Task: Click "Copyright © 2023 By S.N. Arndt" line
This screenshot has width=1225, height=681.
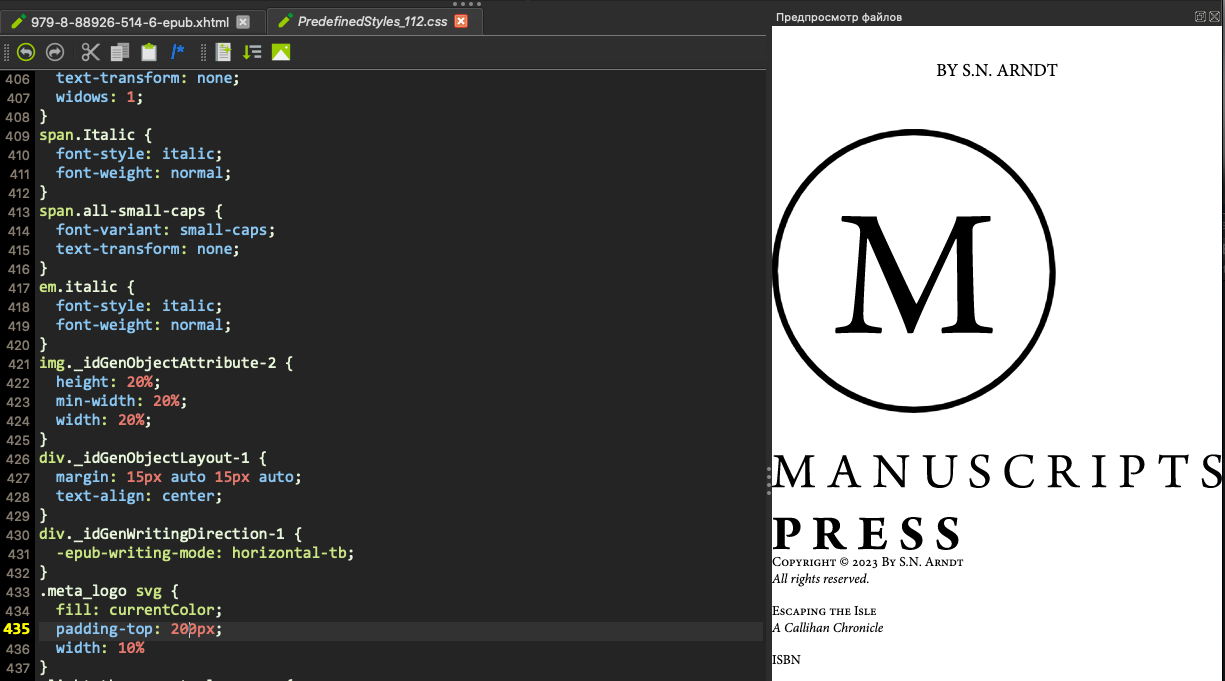Action: tap(867, 562)
